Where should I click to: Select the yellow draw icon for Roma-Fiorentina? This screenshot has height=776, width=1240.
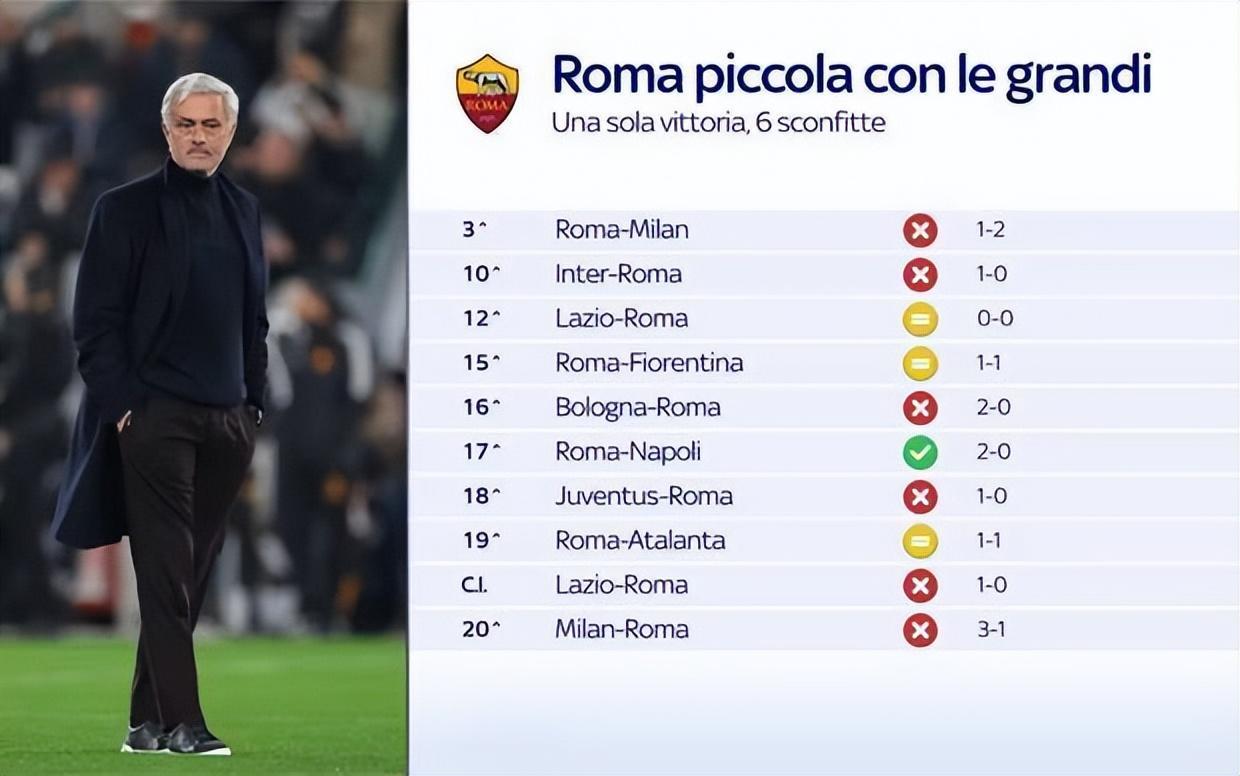click(920, 363)
